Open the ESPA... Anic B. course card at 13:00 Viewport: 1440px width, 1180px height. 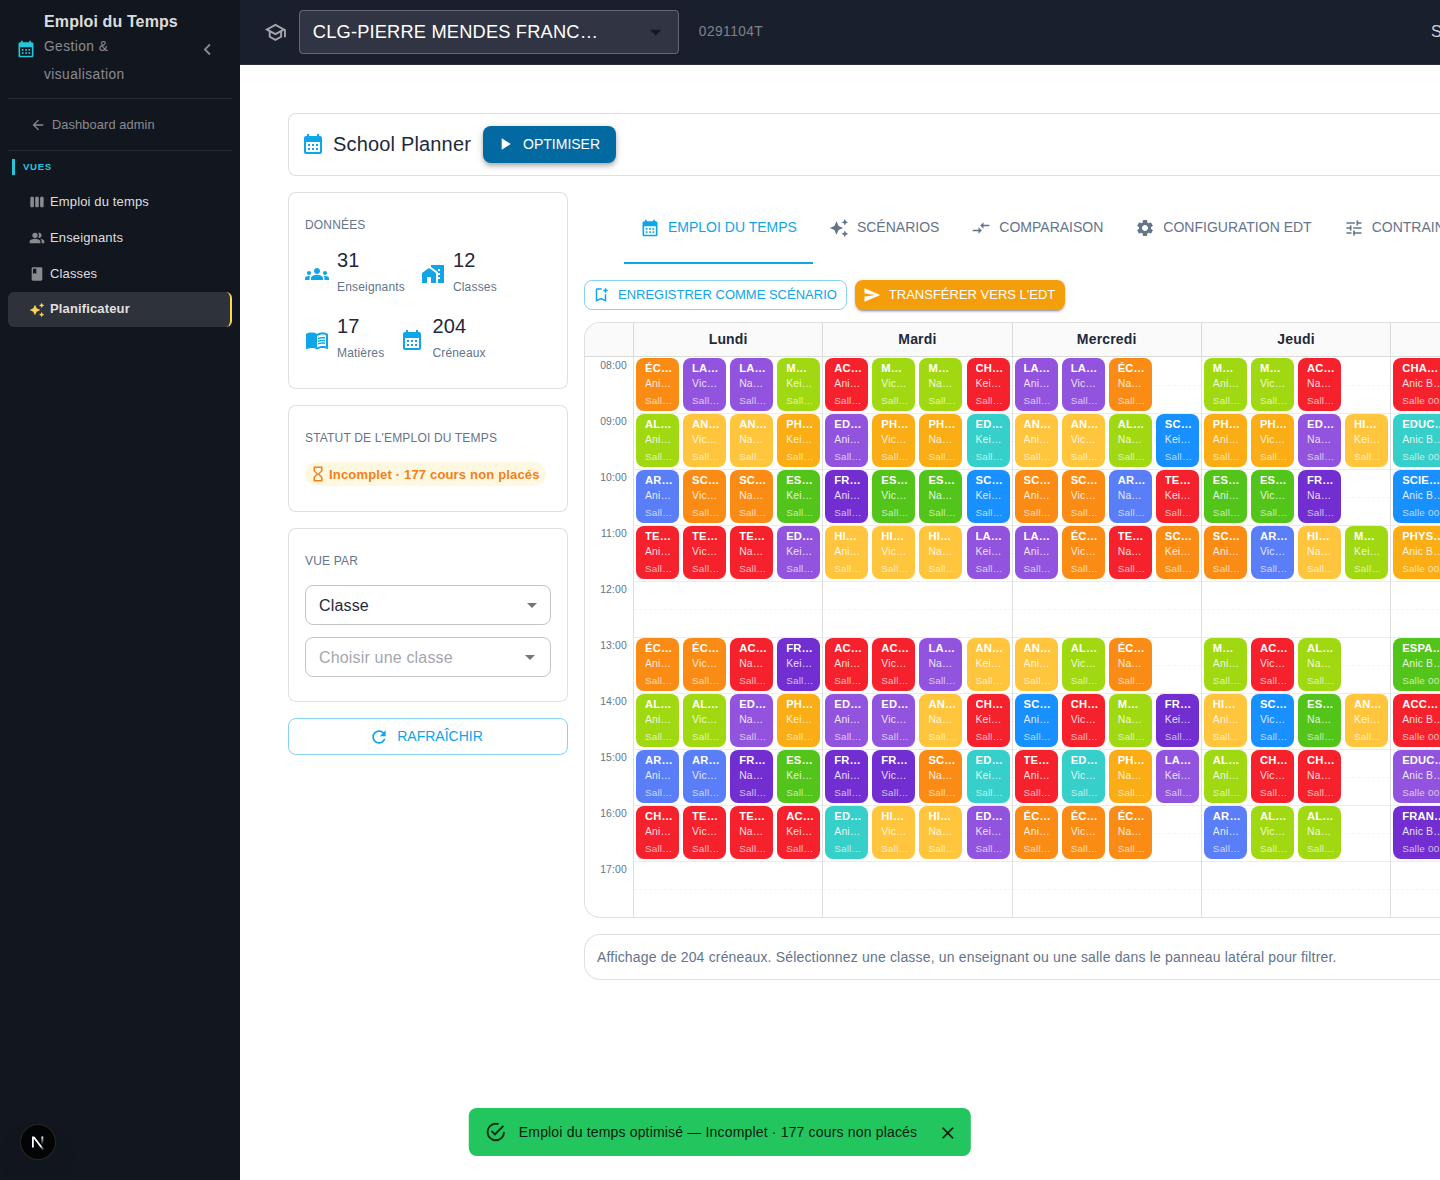pyautogui.click(x=1416, y=664)
